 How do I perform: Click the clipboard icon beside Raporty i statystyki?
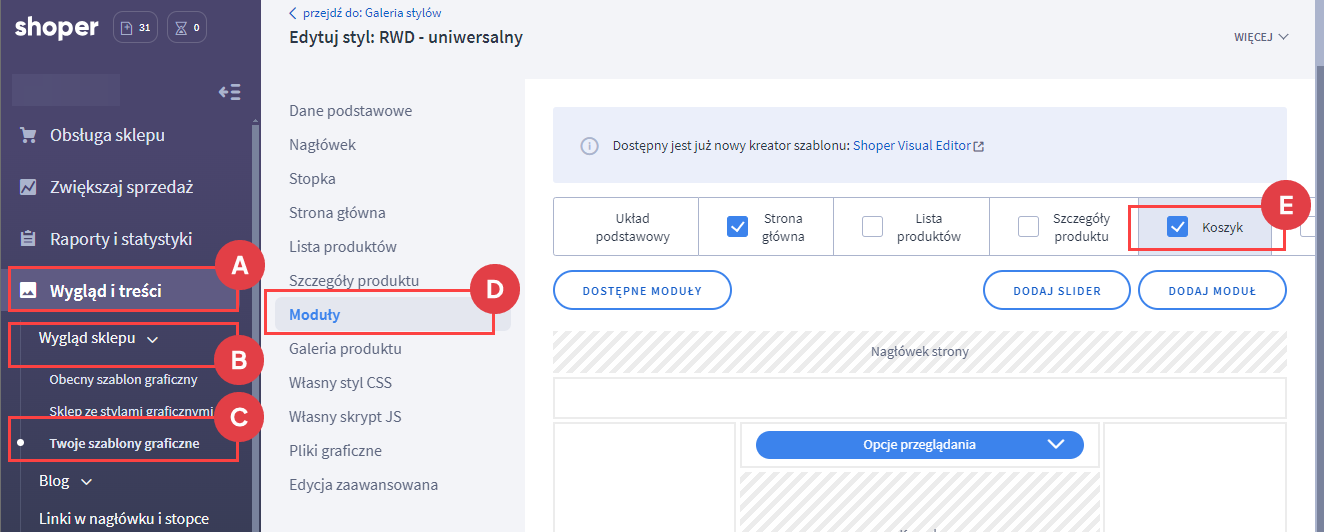[28, 239]
